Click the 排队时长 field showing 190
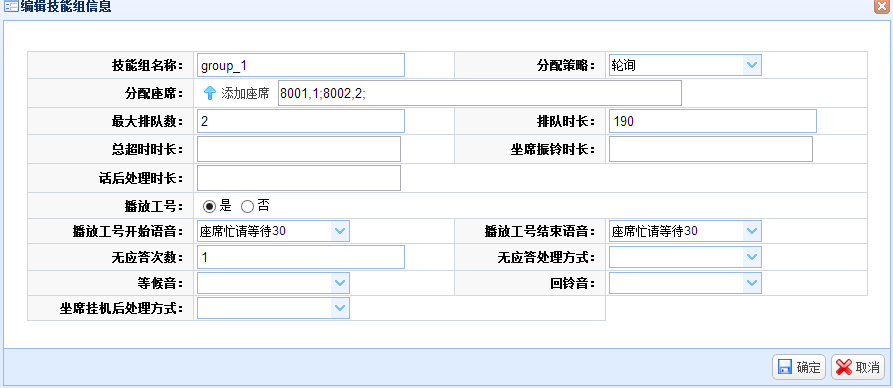 (712, 121)
